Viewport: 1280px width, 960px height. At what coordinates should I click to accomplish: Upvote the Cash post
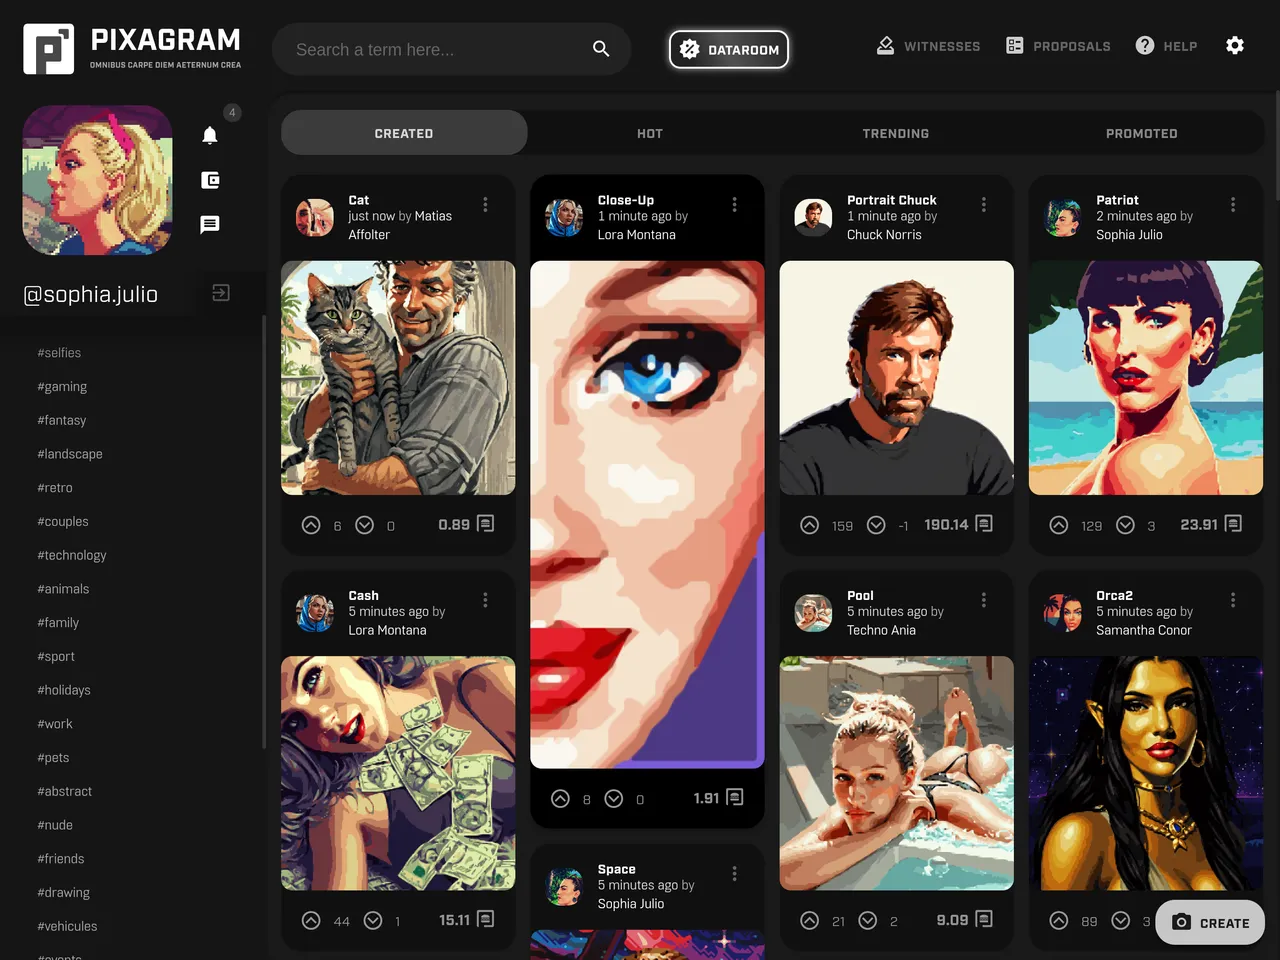[311, 920]
